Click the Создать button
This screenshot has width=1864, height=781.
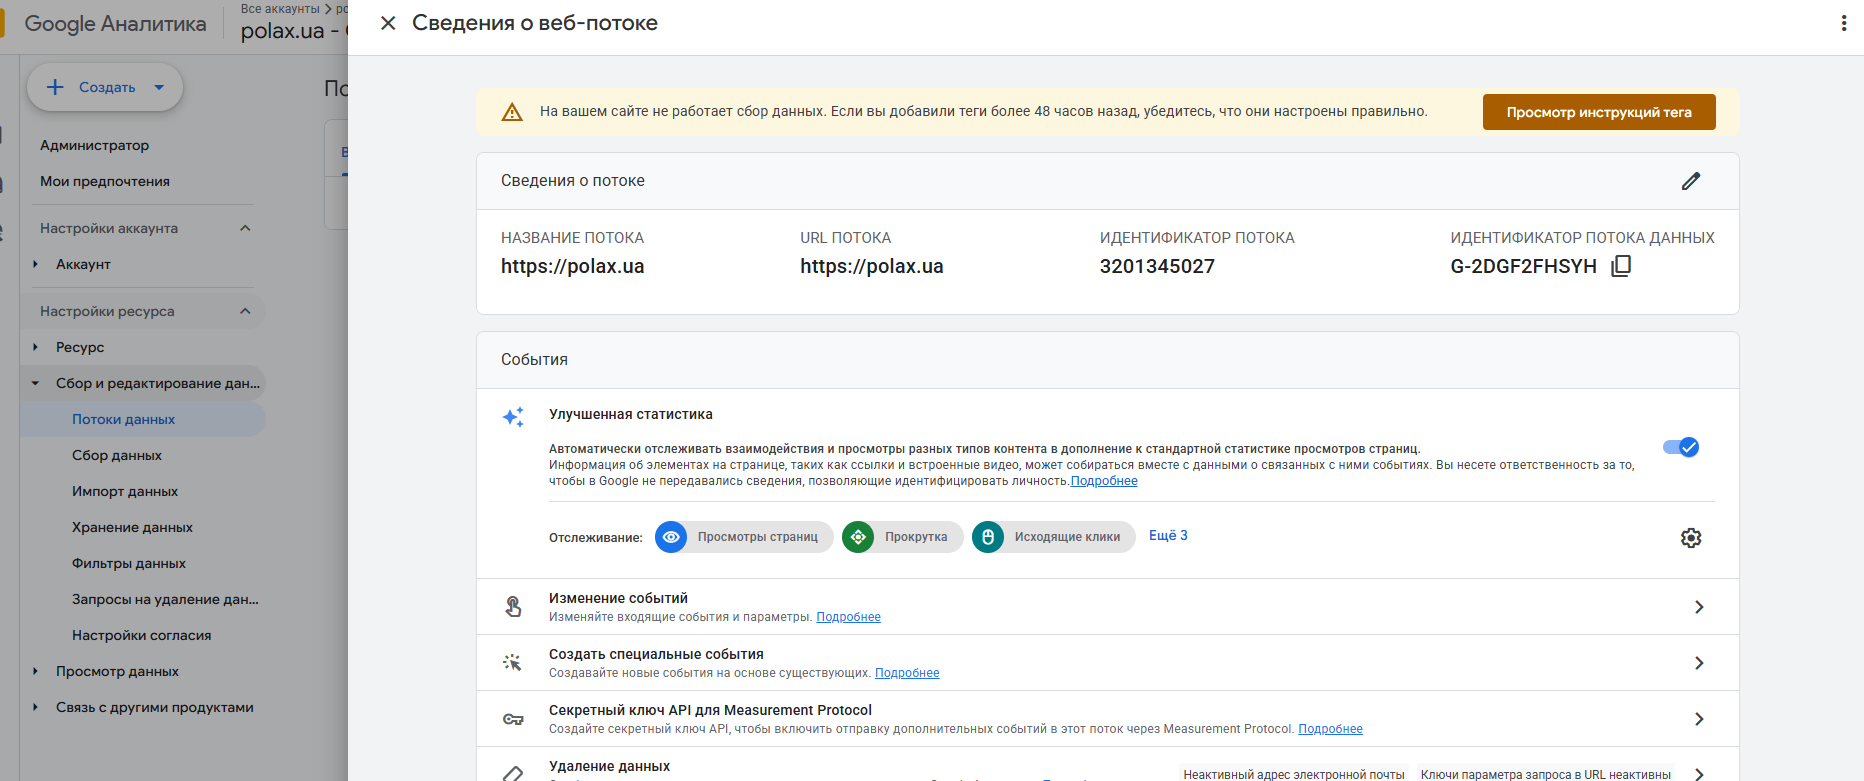pyautogui.click(x=105, y=87)
